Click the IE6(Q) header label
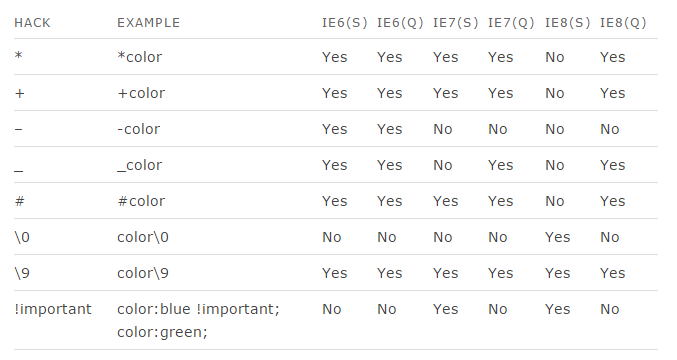The height and width of the screenshot is (360, 677). point(400,23)
